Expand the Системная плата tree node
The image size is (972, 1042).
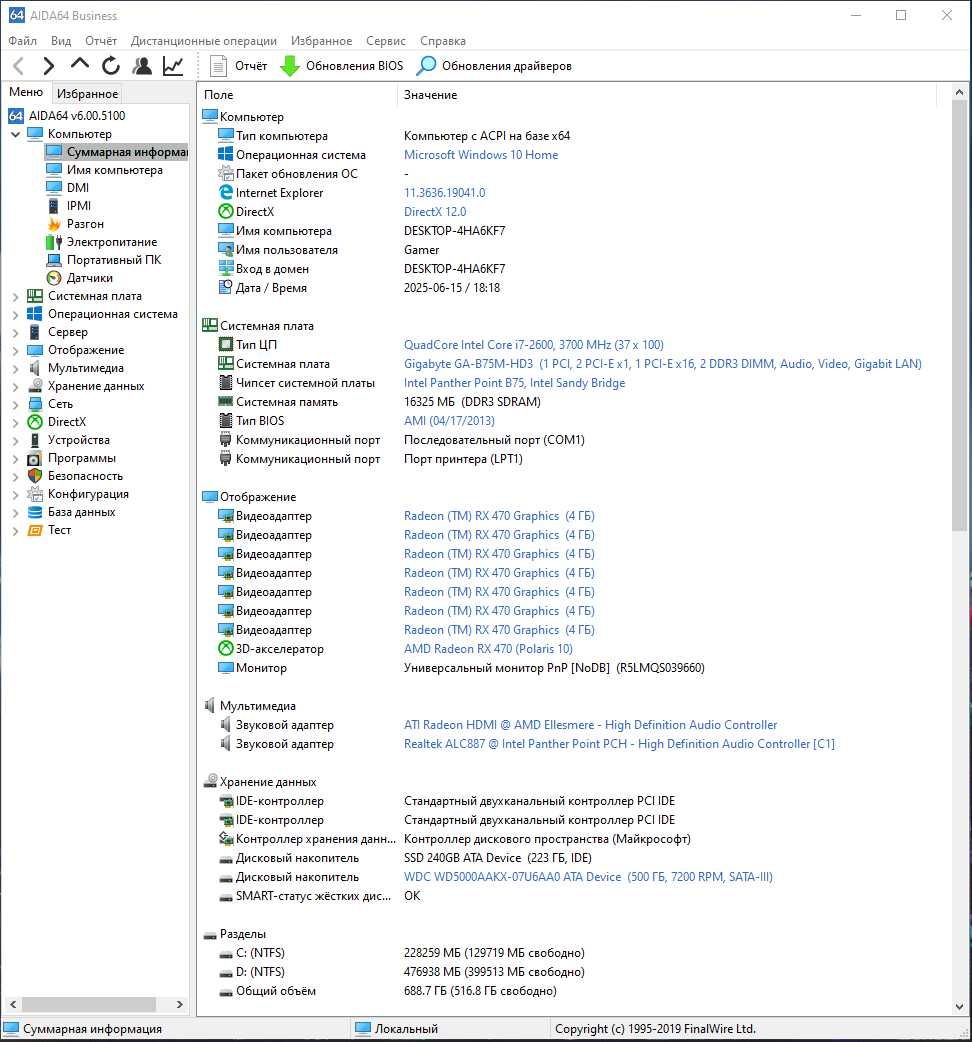pos(15,296)
